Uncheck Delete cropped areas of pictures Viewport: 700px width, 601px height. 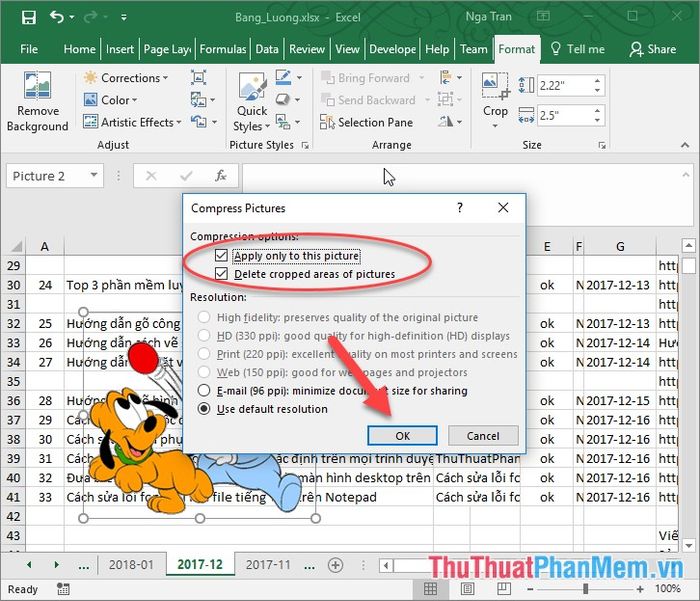coord(222,274)
